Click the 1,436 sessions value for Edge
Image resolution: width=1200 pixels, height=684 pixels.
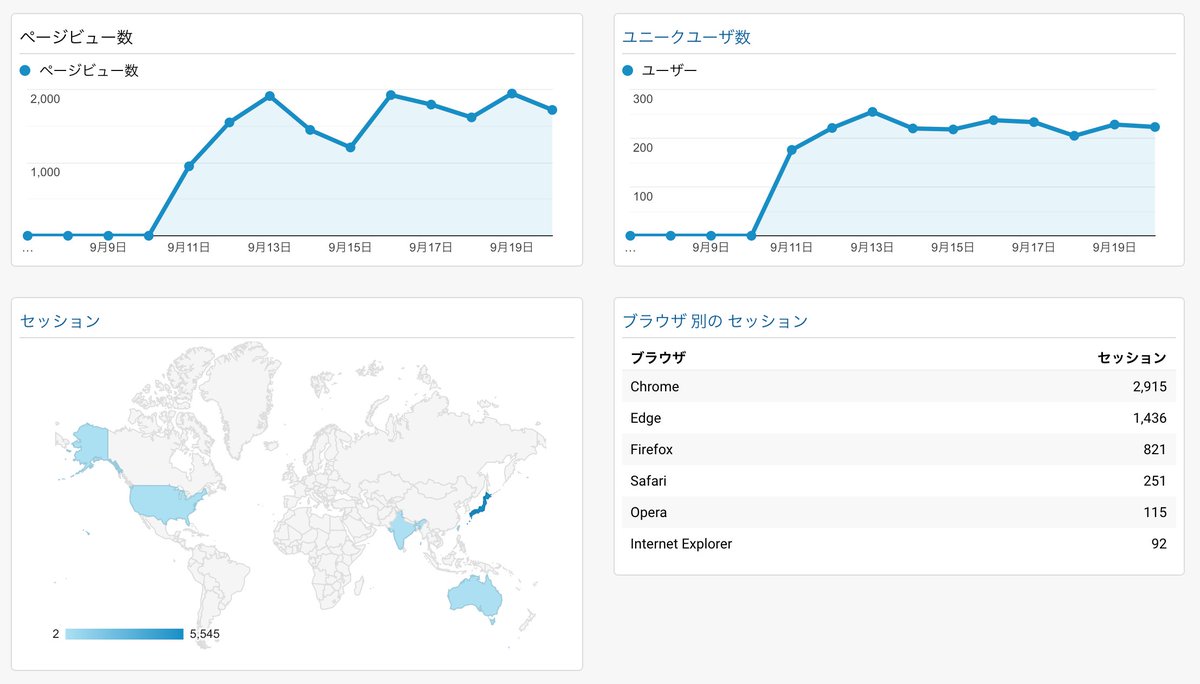[1149, 418]
